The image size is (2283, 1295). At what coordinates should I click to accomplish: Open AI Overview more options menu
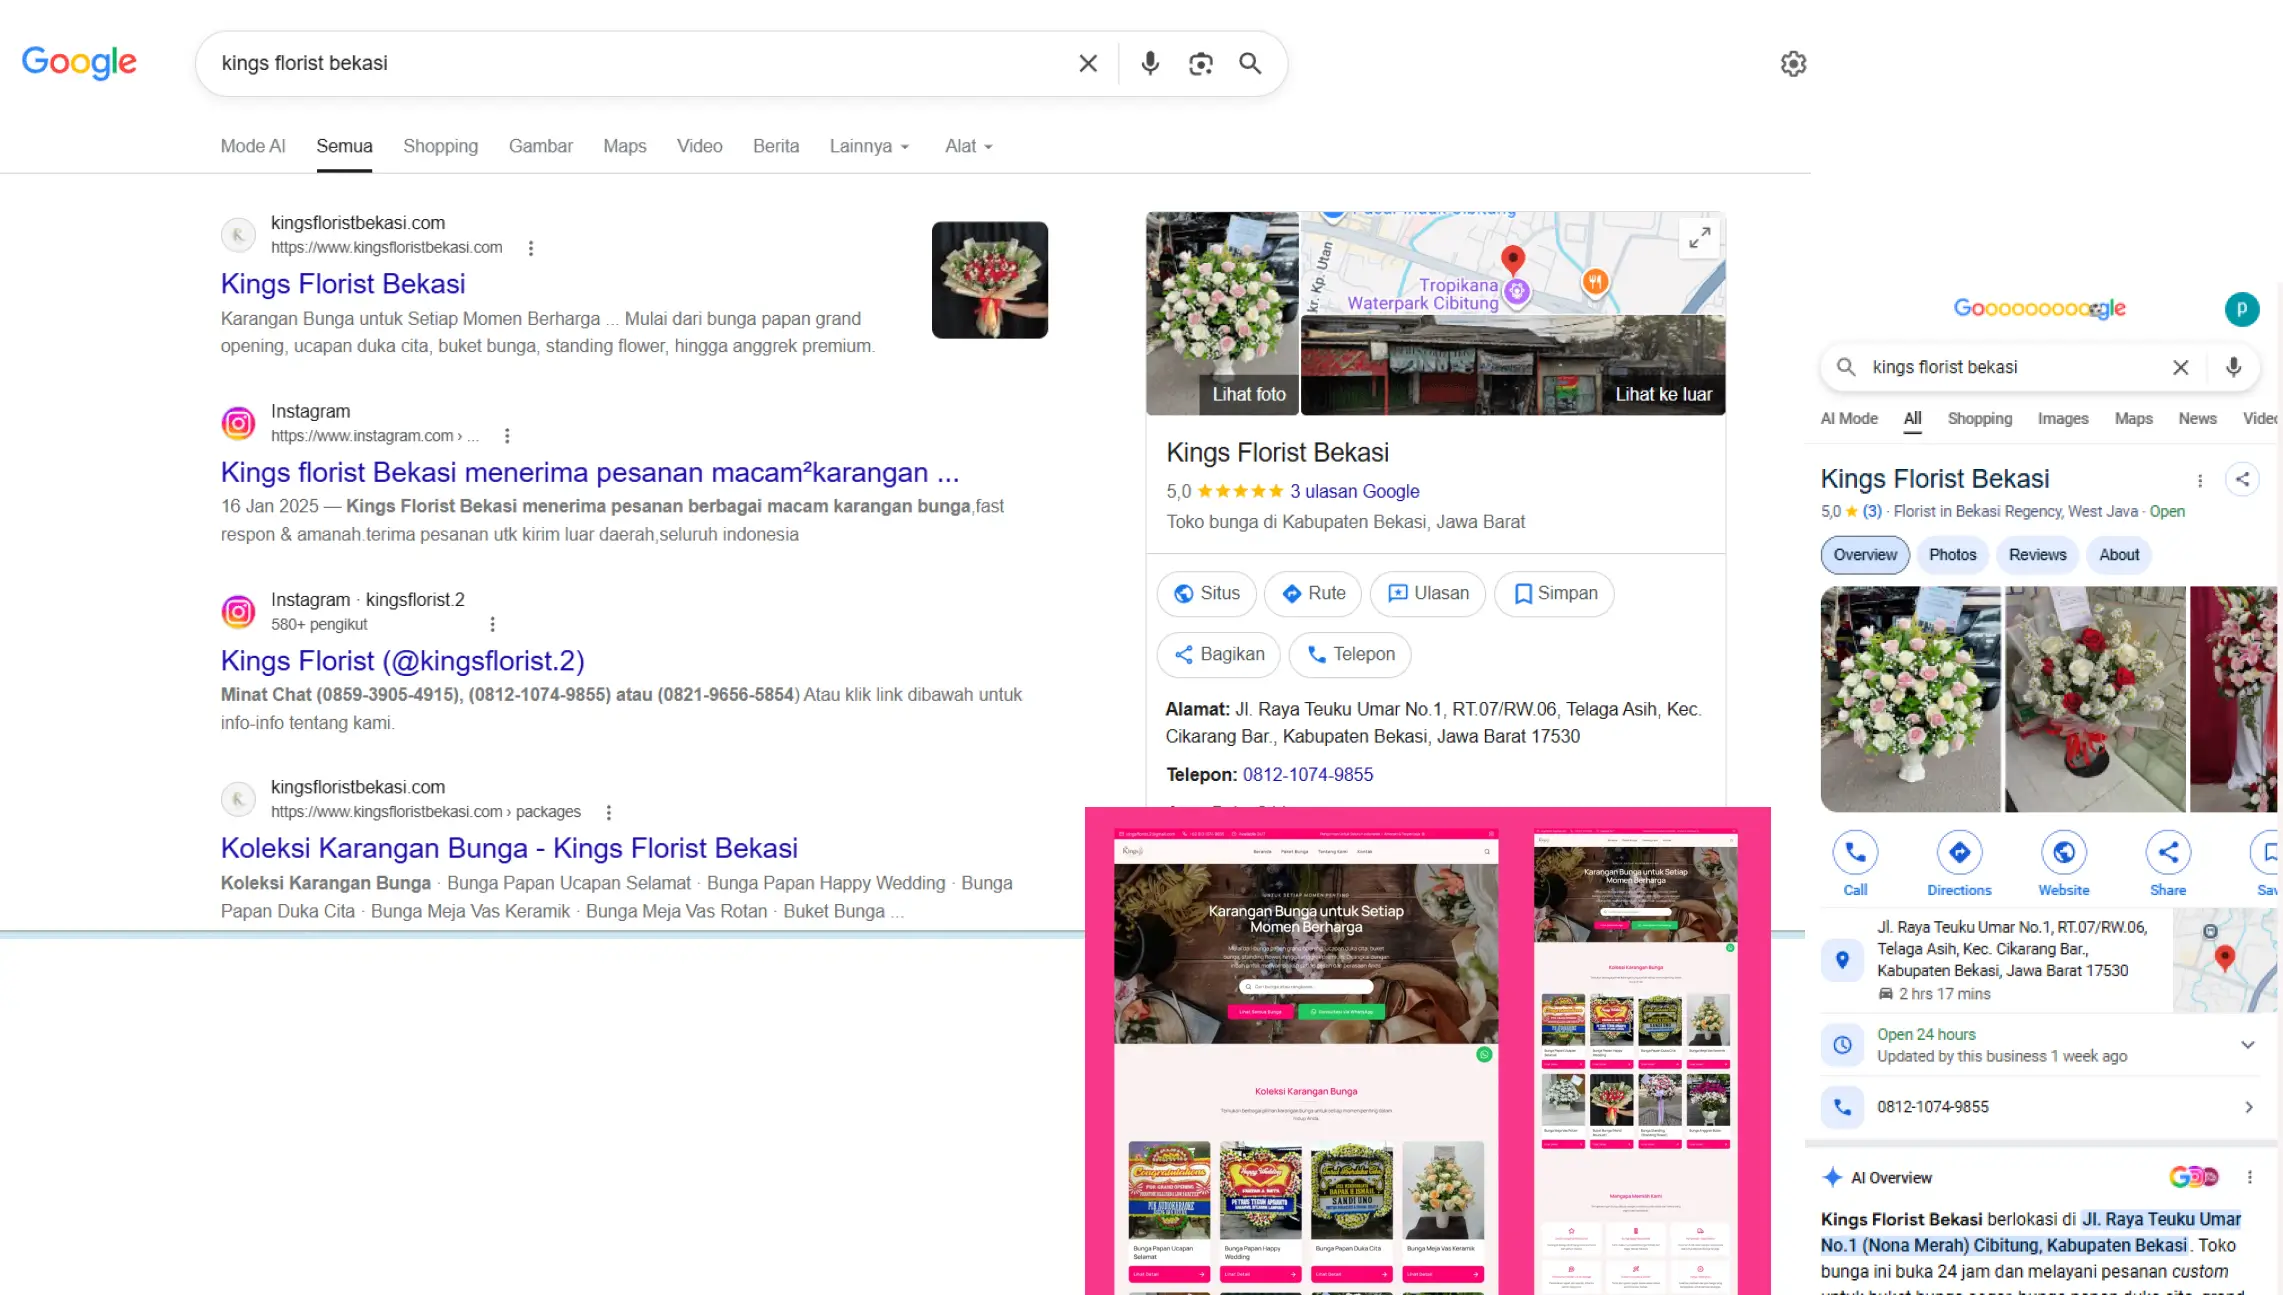[x=2250, y=1177]
